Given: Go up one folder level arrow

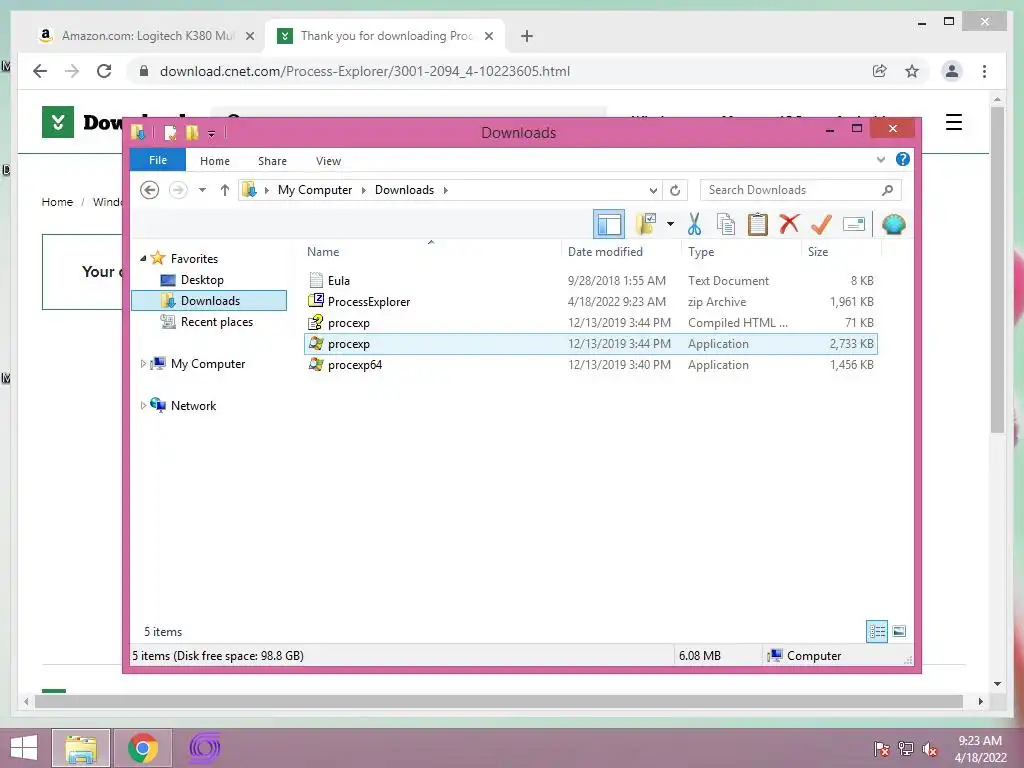Looking at the screenshot, I should [x=225, y=190].
